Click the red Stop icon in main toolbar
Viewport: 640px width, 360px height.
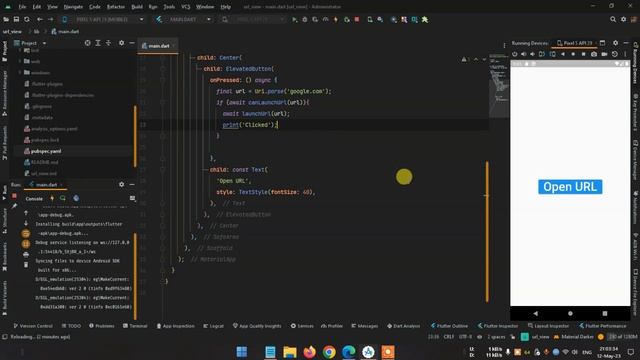click(x=357, y=20)
